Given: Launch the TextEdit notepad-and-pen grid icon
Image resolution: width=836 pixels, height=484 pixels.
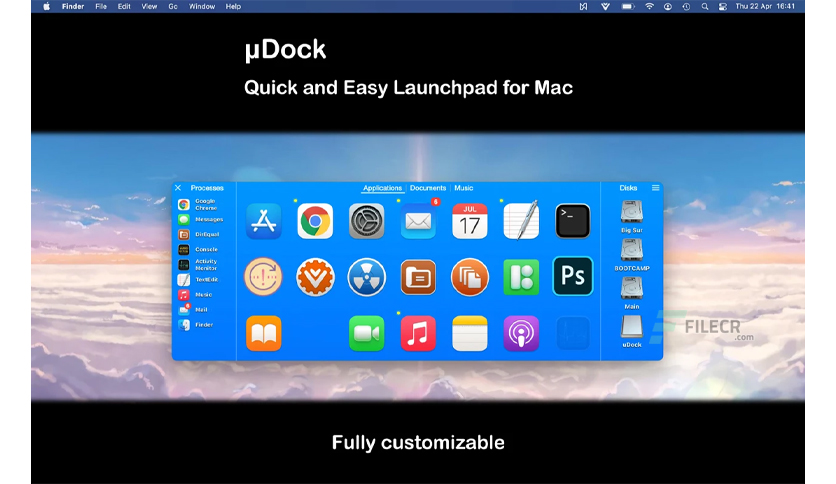Looking at the screenshot, I should pos(521,220).
